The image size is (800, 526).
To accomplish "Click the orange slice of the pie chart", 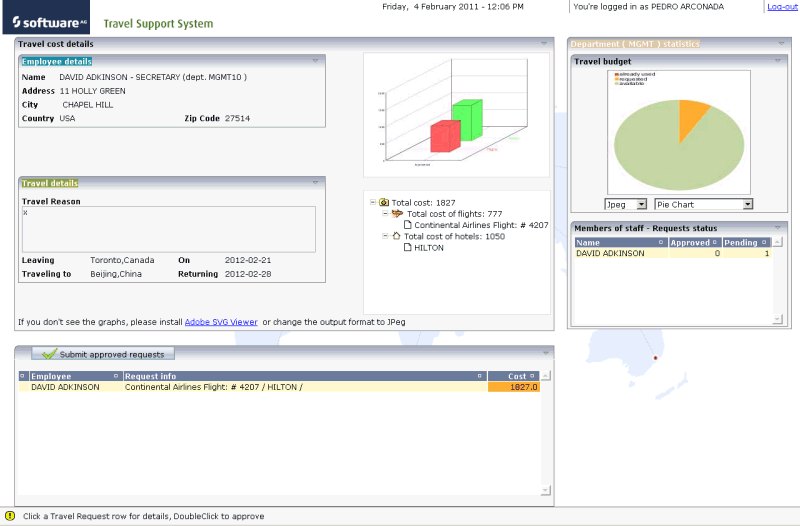I will [691, 118].
